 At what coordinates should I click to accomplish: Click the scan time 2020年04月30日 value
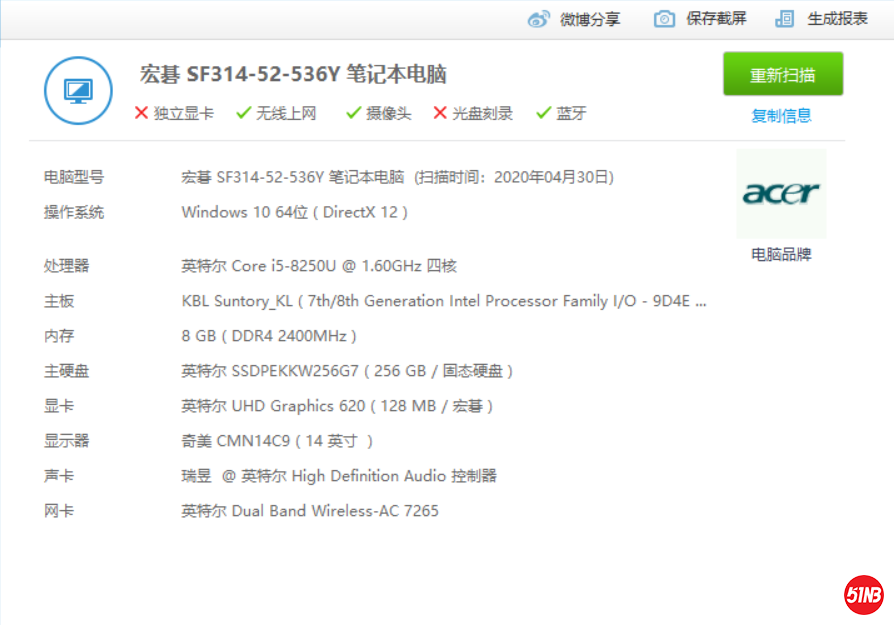pyautogui.click(x=550, y=177)
